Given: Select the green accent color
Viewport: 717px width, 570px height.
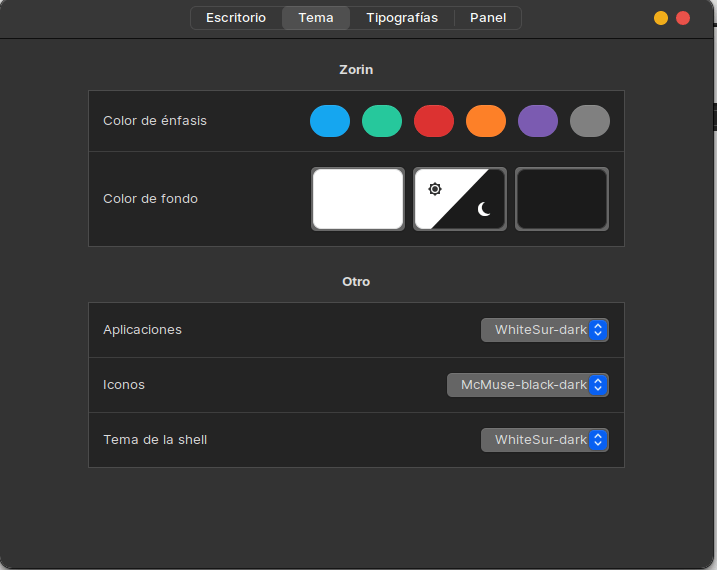Looking at the screenshot, I should click(381, 121).
